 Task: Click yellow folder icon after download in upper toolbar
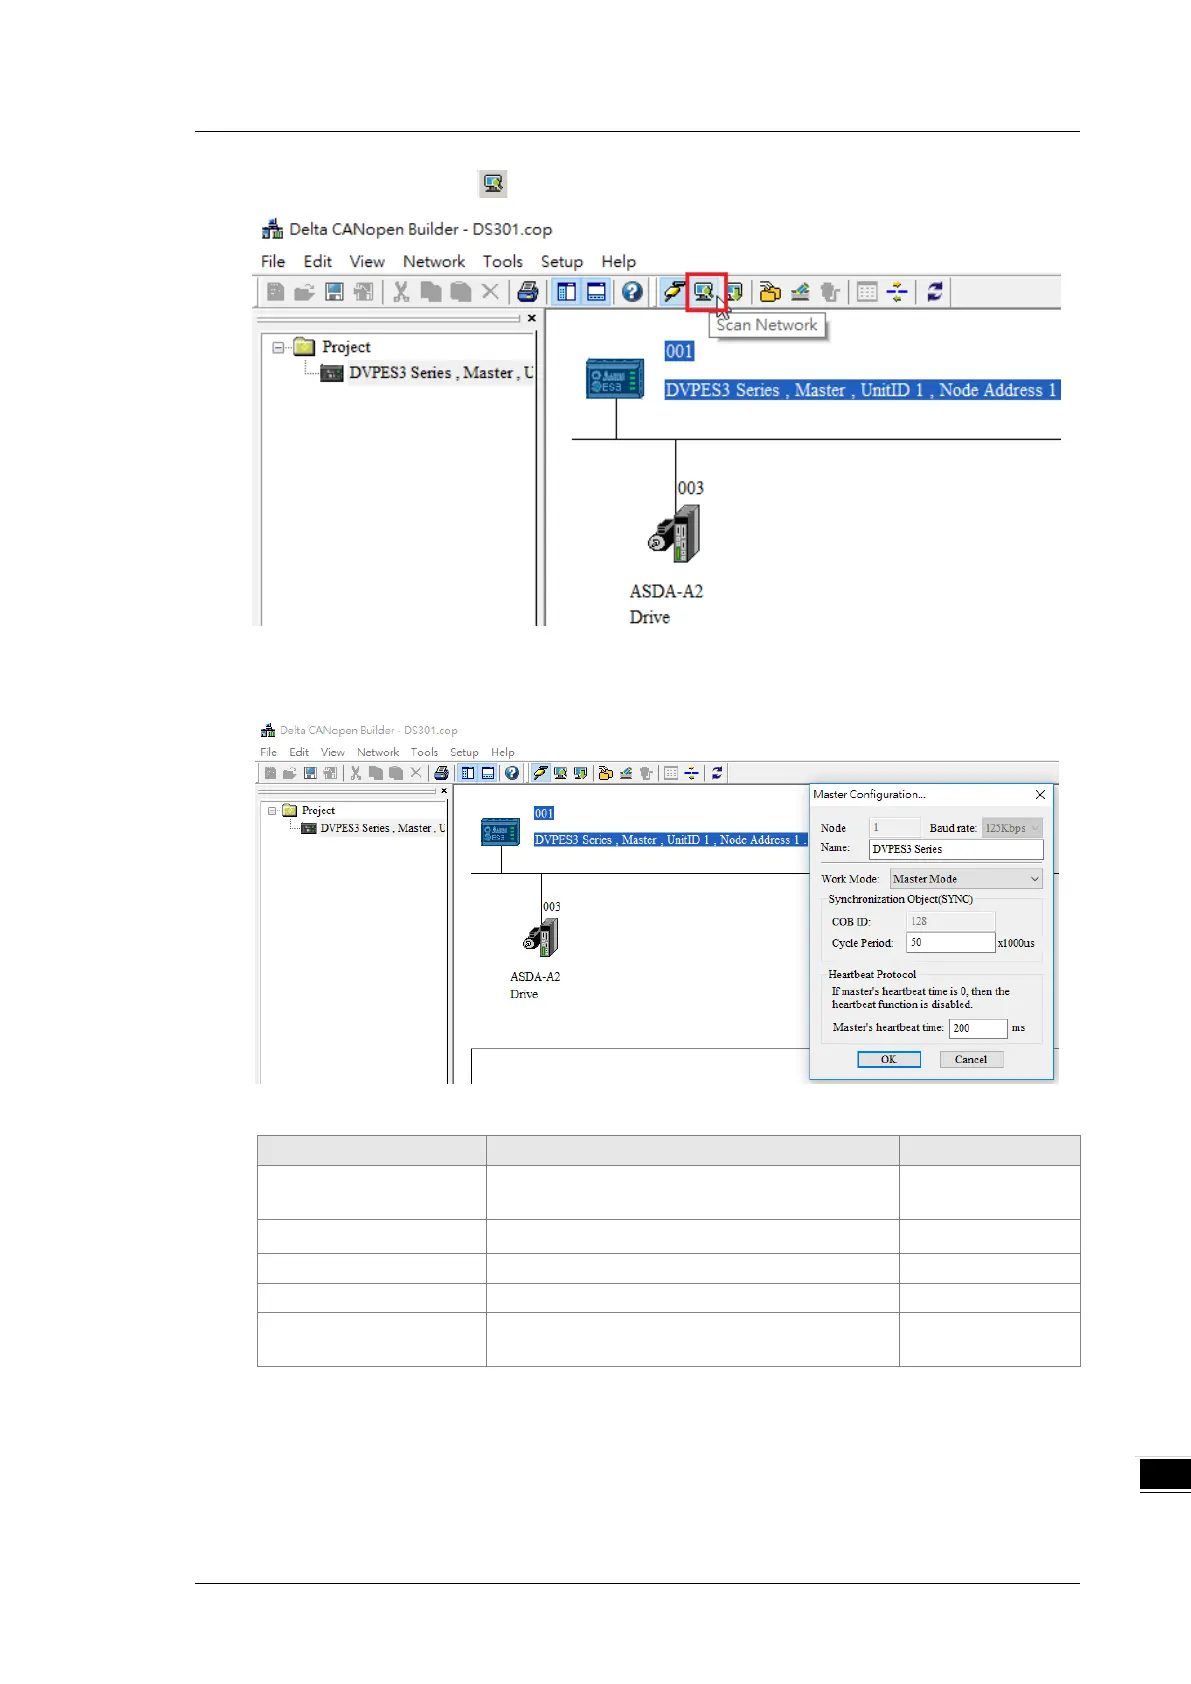click(770, 292)
